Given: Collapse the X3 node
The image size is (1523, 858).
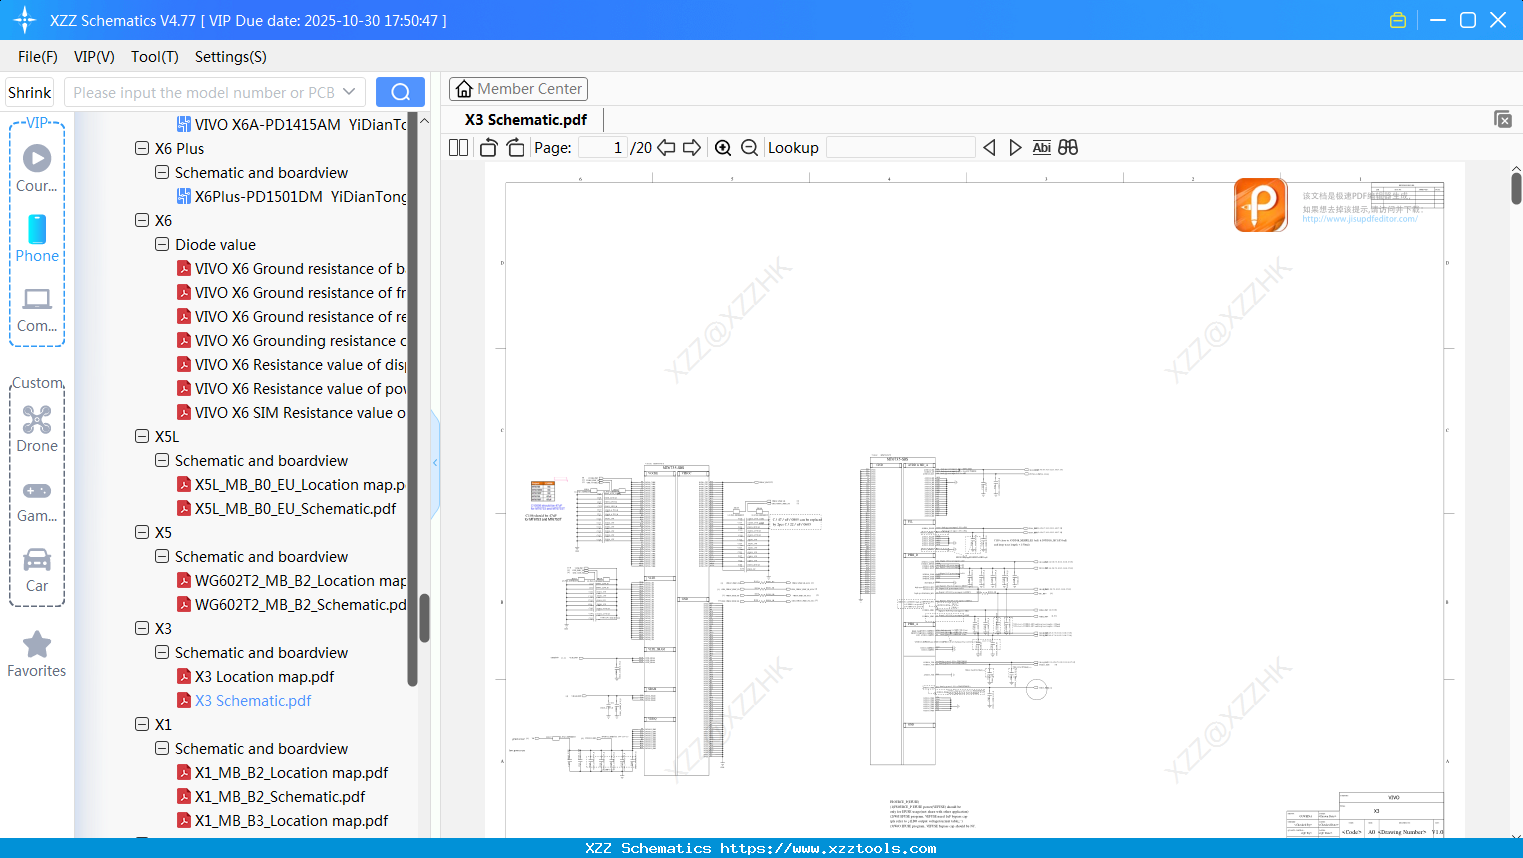Looking at the screenshot, I should pyautogui.click(x=142, y=628).
